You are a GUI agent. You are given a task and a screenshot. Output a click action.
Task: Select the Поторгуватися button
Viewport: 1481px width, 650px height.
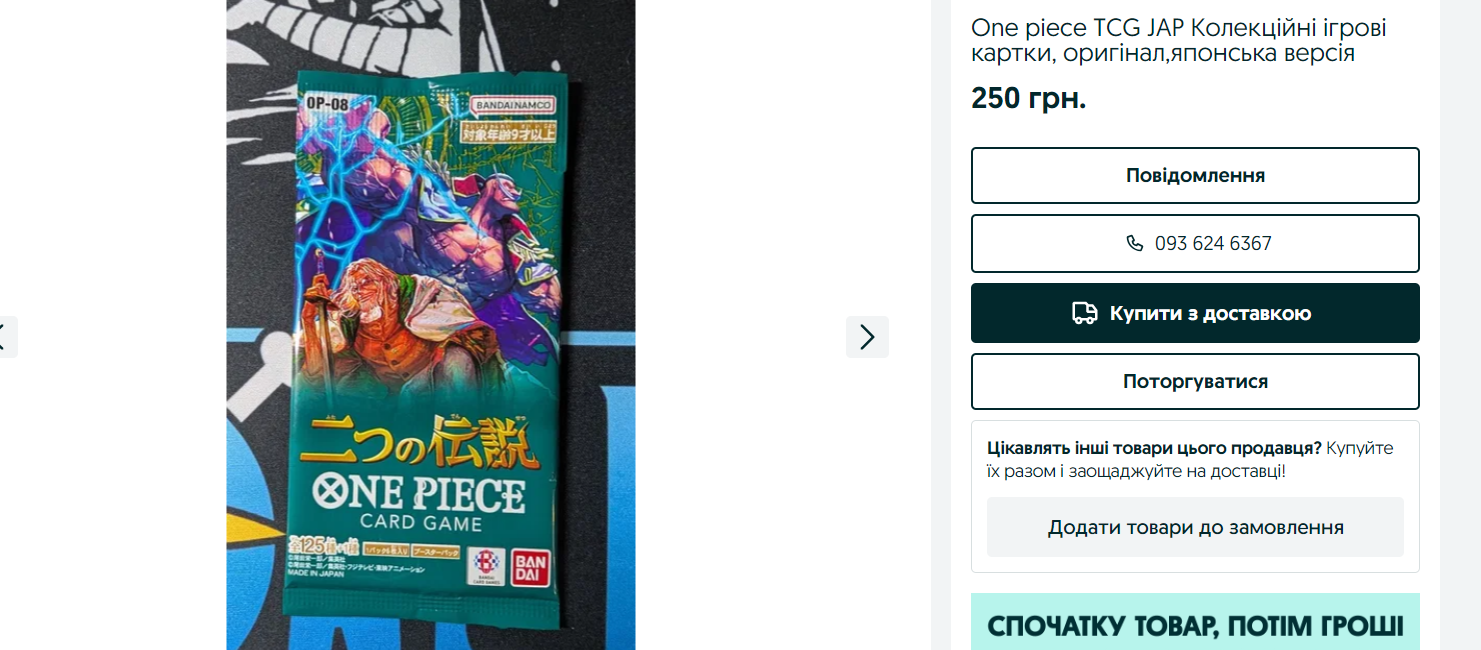click(1195, 381)
